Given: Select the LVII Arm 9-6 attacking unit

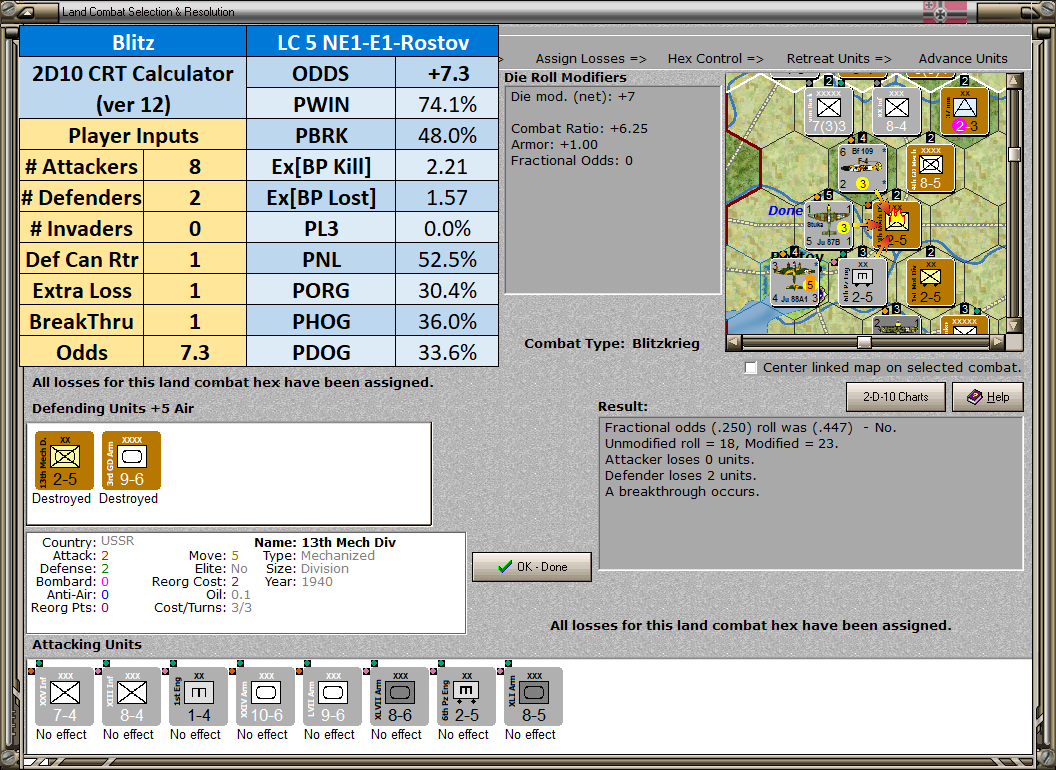Looking at the screenshot, I should coord(332,697).
